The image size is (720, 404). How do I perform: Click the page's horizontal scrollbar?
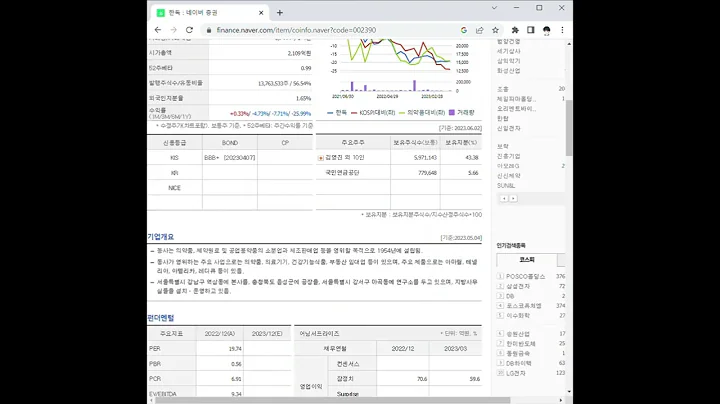pos(332,400)
